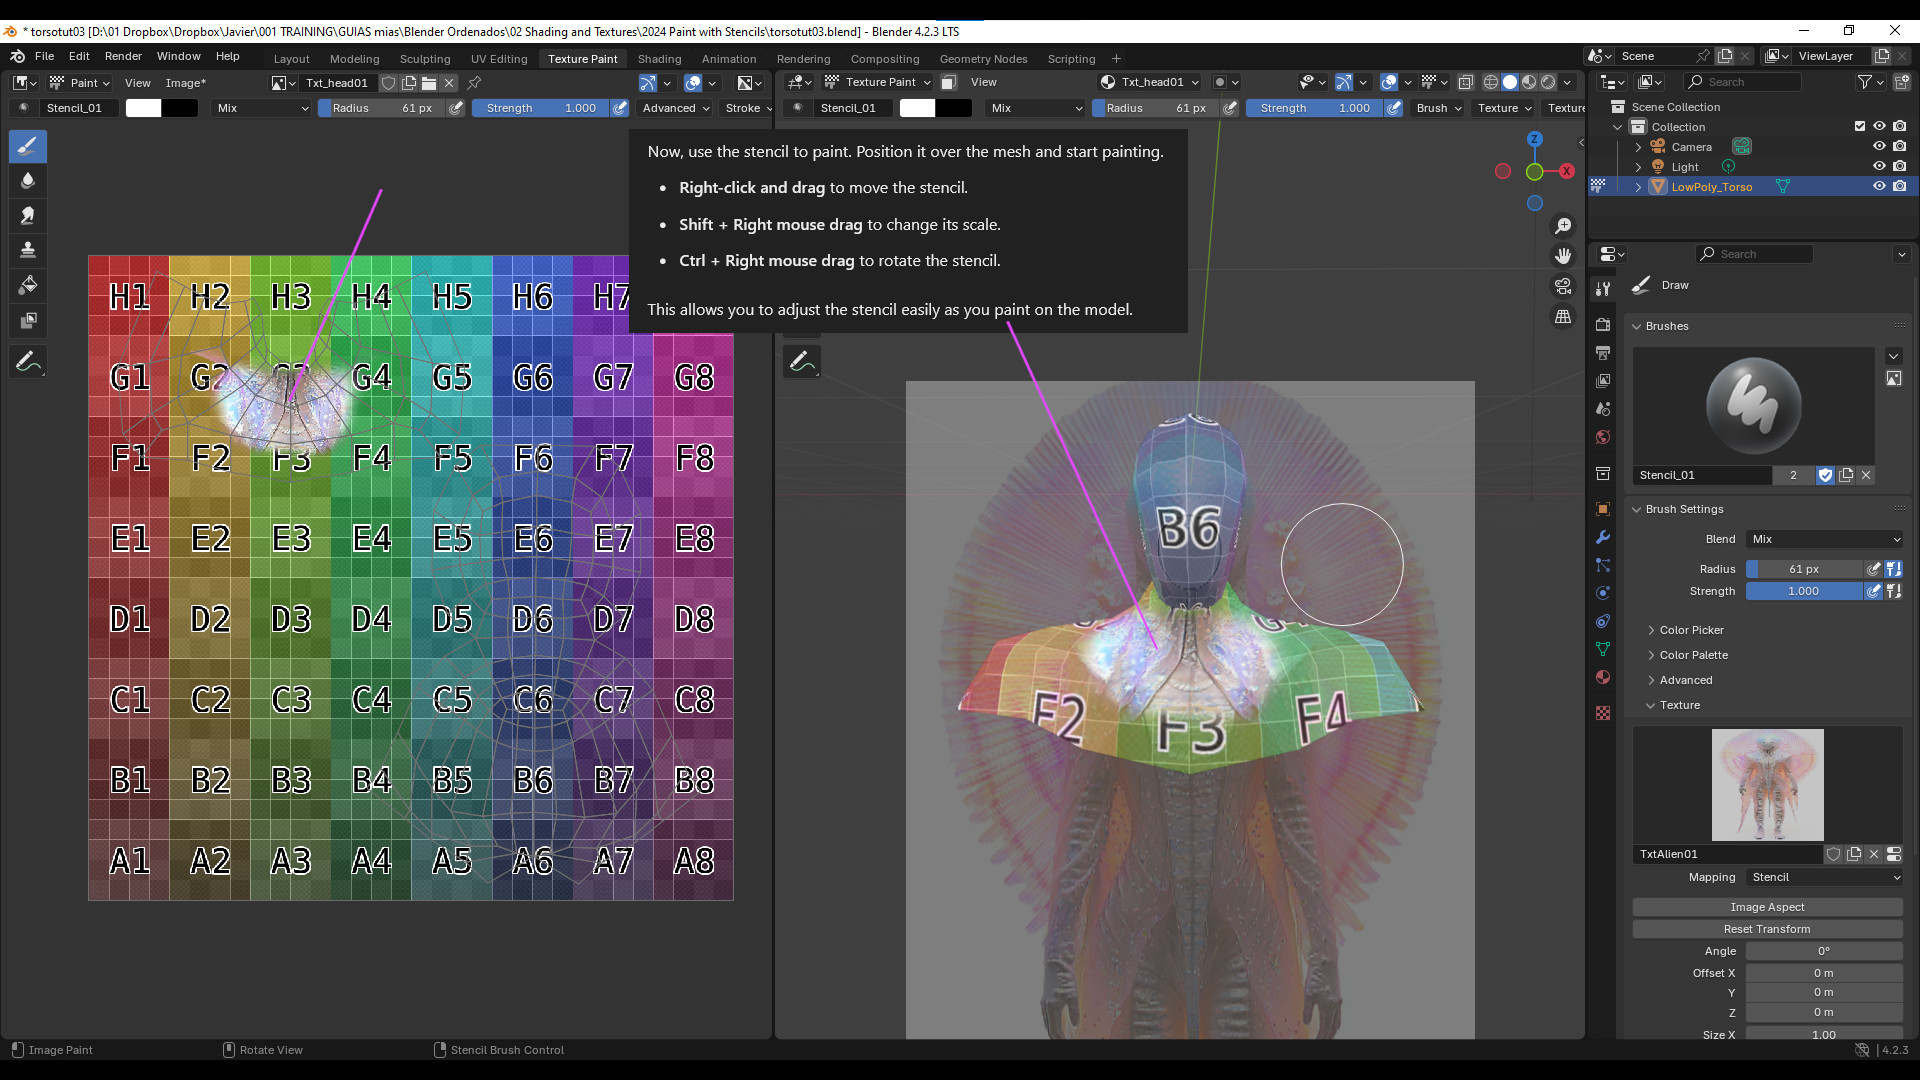The width and height of the screenshot is (1920, 1080).
Task: Click the Strength slider in image editor header
Action: tap(541, 108)
